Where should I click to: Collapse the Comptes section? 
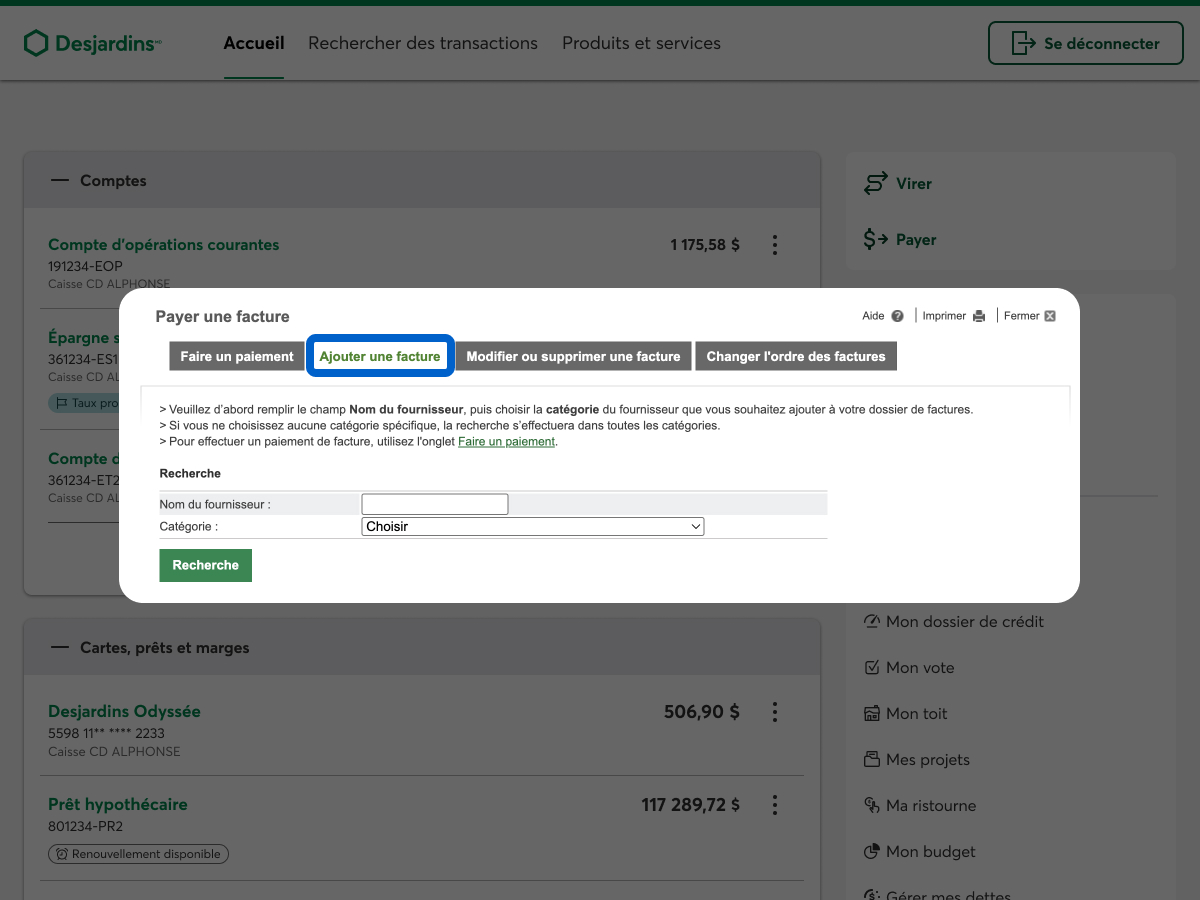(x=61, y=181)
